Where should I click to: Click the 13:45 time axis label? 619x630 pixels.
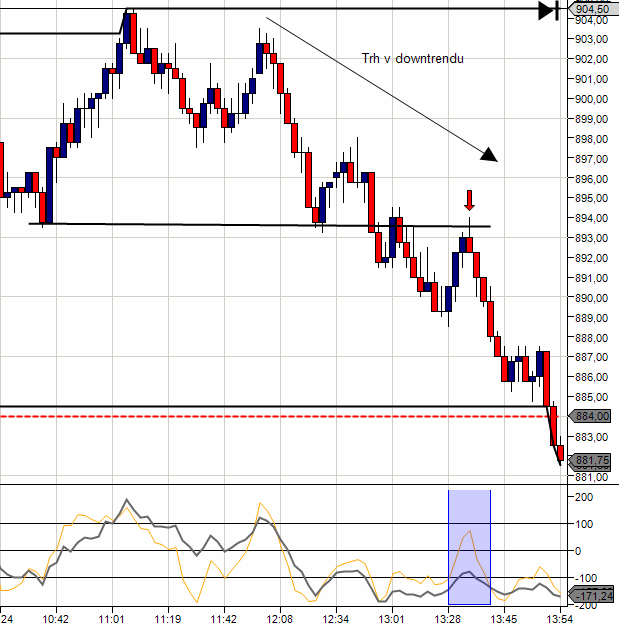[504, 619]
